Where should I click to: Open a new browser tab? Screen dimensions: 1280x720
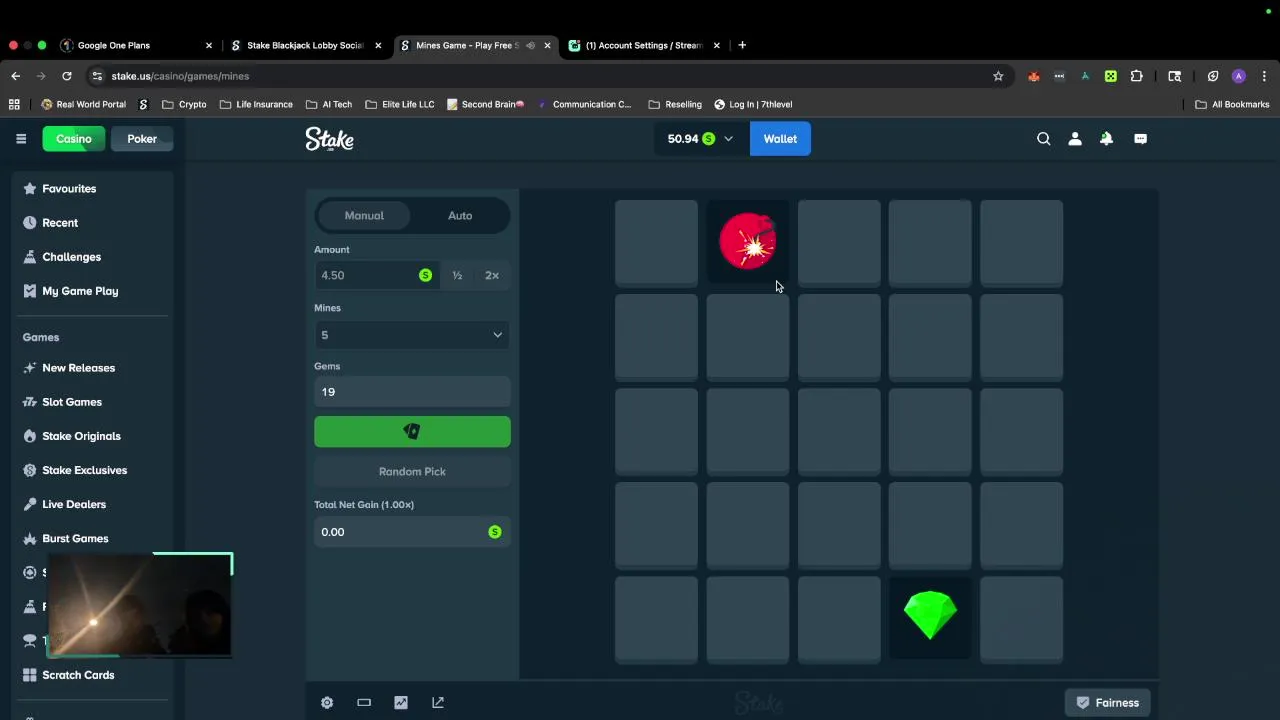(742, 45)
